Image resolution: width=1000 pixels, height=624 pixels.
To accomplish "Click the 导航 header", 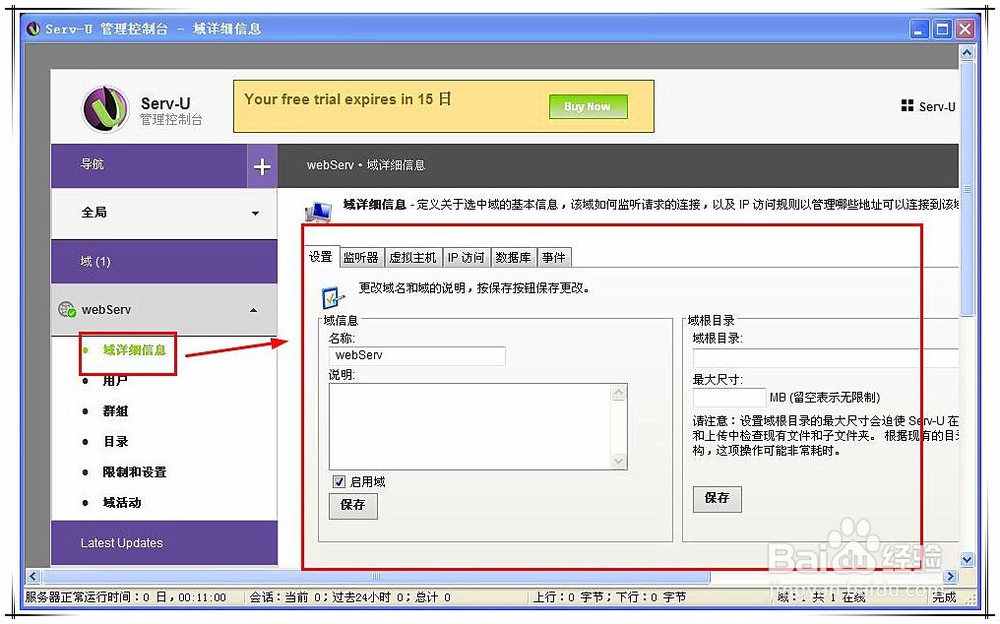I will (149, 166).
